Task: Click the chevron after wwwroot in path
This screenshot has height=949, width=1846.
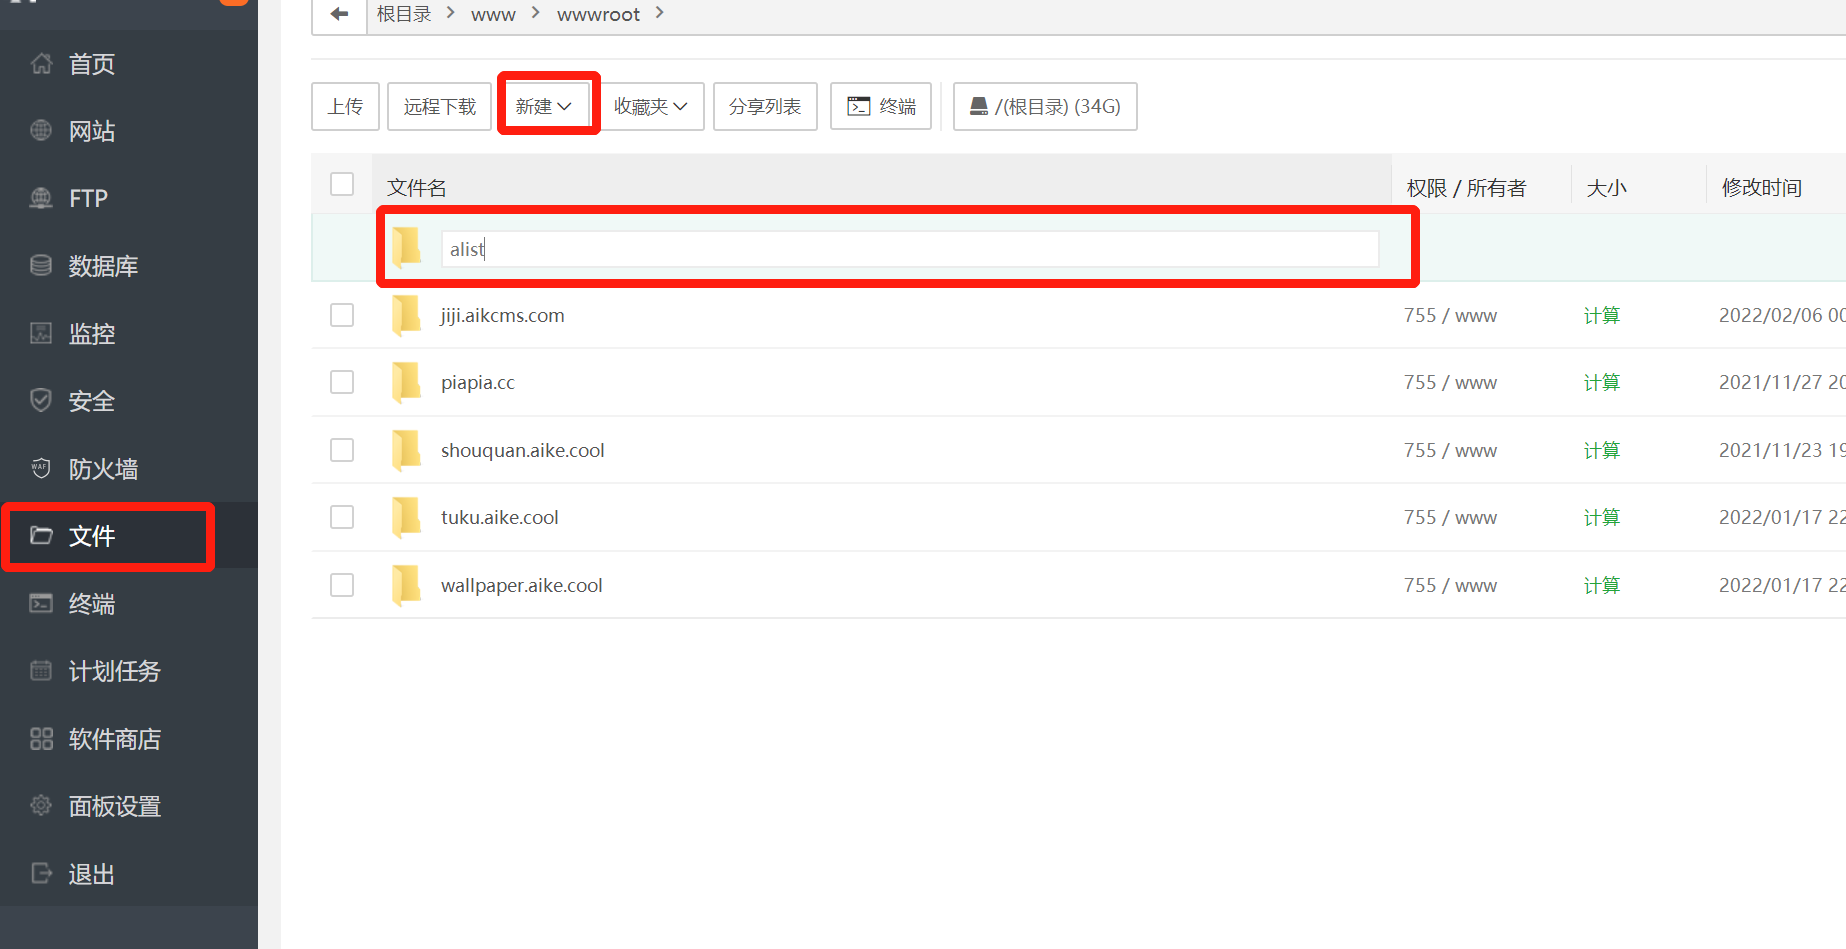Action: (659, 13)
